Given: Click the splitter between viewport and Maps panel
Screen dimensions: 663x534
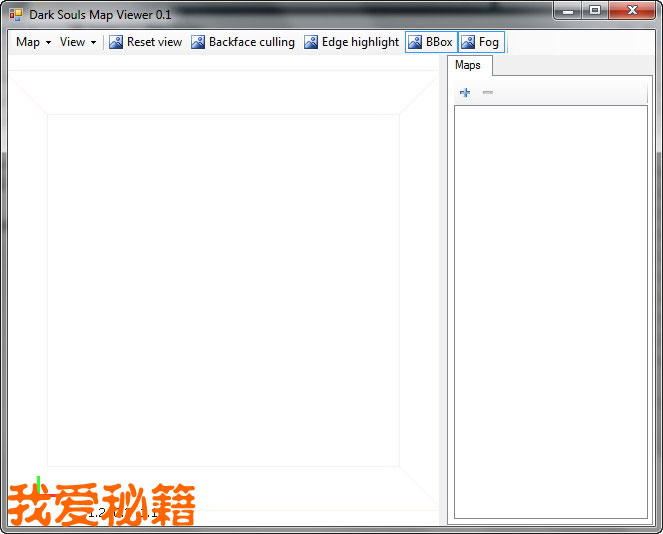Looking at the screenshot, I should tap(443, 290).
